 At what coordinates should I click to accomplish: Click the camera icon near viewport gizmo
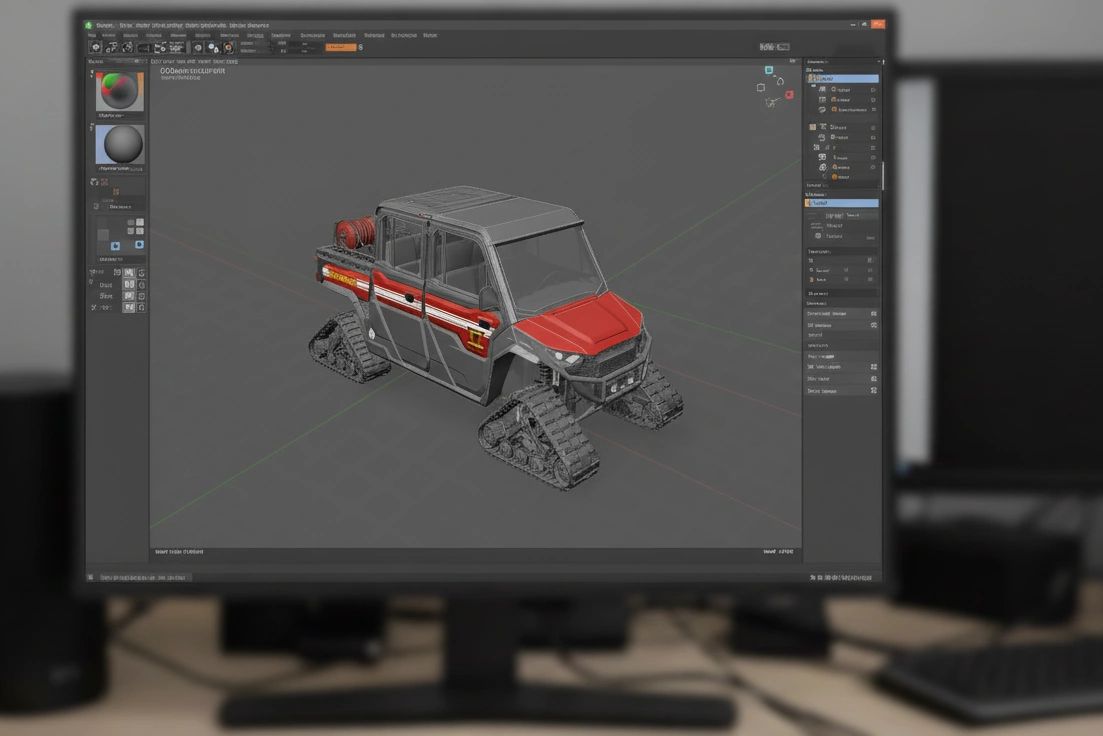[x=762, y=87]
